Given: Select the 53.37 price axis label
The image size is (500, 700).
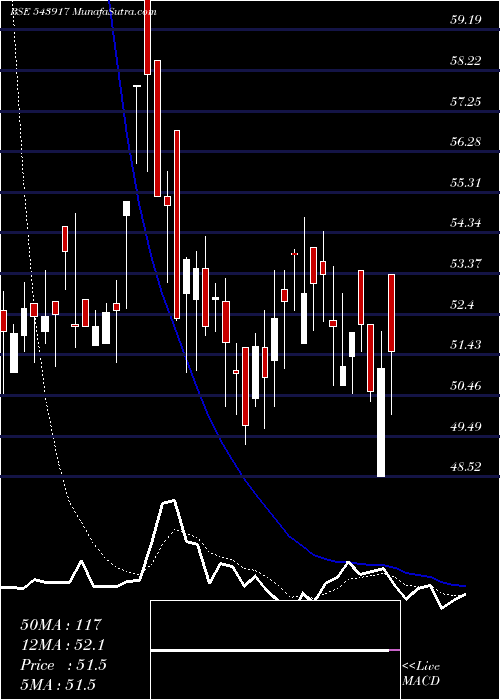Looking at the screenshot, I should (x=466, y=264).
